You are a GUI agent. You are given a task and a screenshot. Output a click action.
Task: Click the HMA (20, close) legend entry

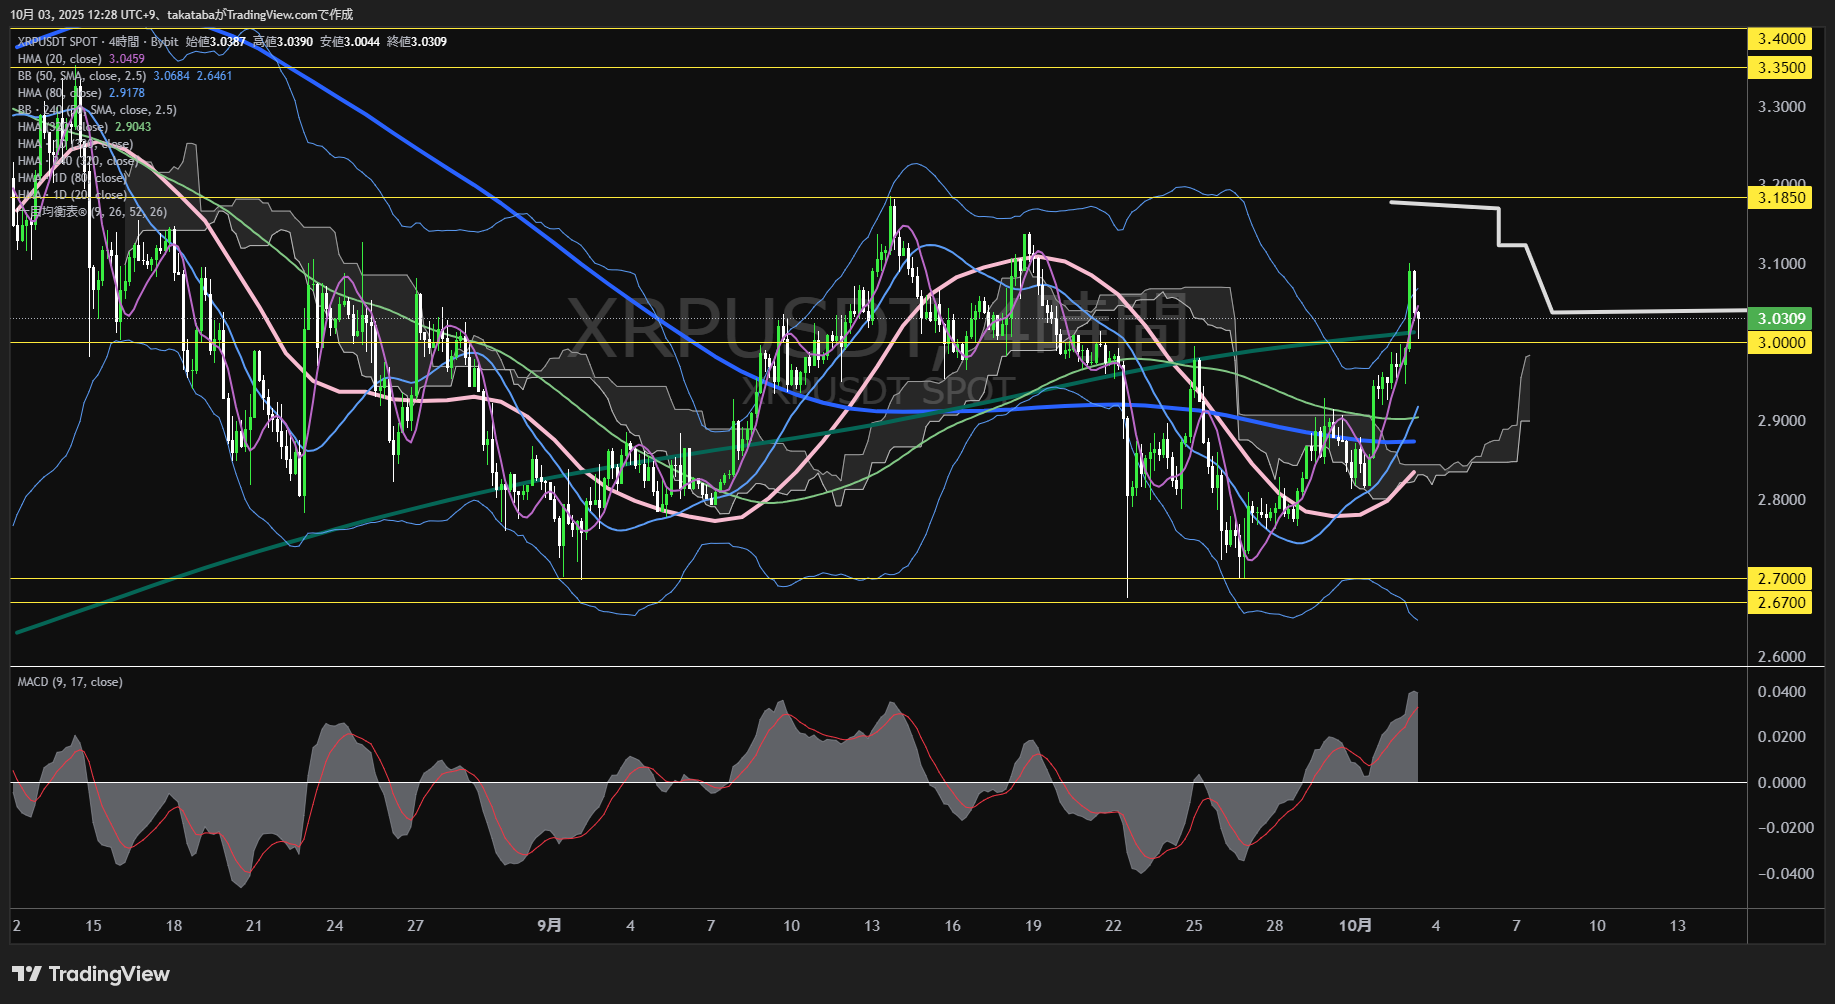point(60,59)
